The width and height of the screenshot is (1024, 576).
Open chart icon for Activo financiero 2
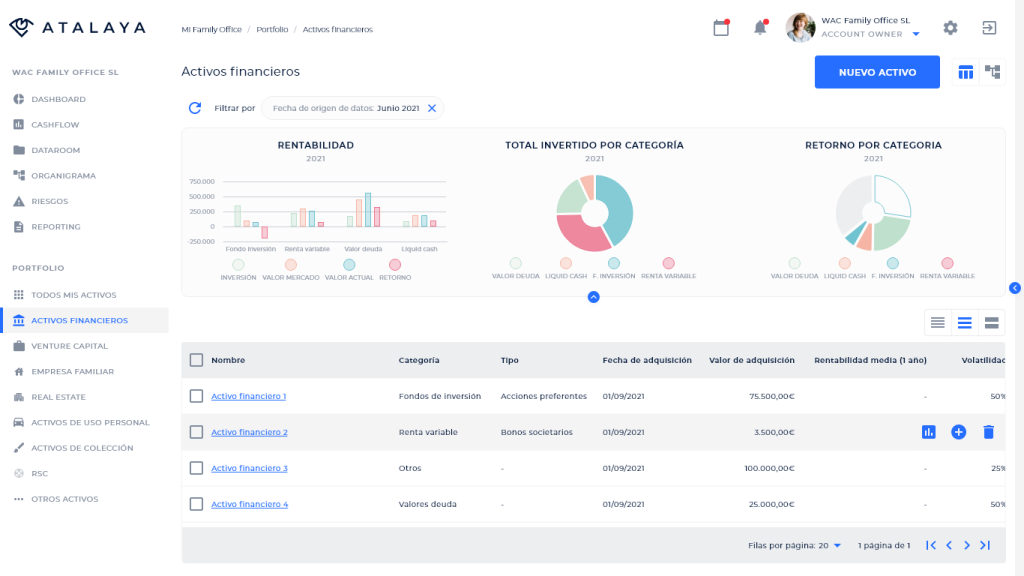(x=928, y=432)
